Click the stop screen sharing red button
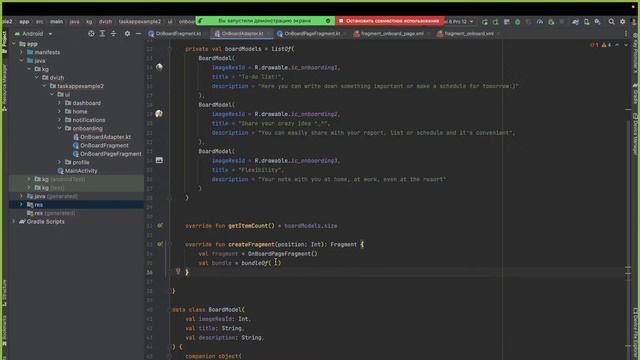The image size is (640, 360). point(390,20)
